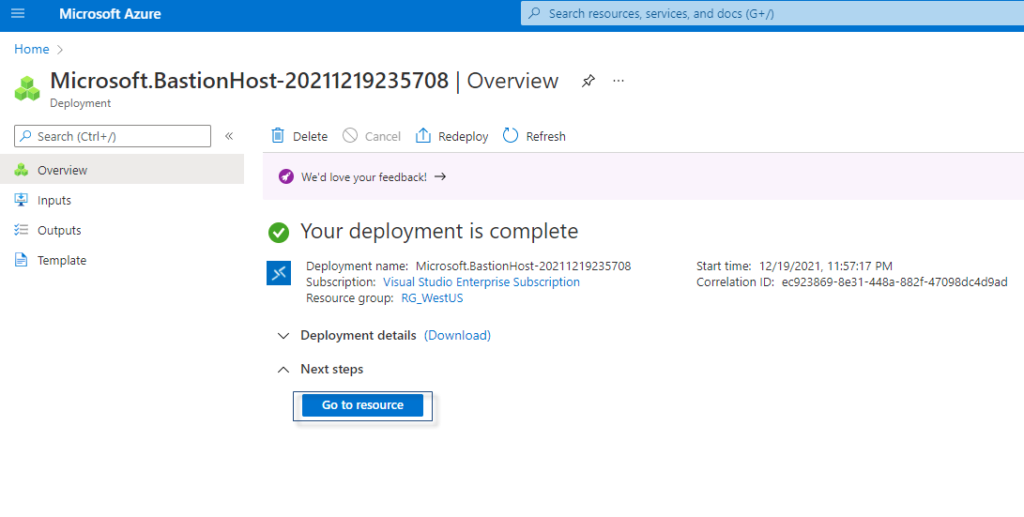Click the Deployment subtitle under the title
The image size is (1024, 517).
(80, 103)
